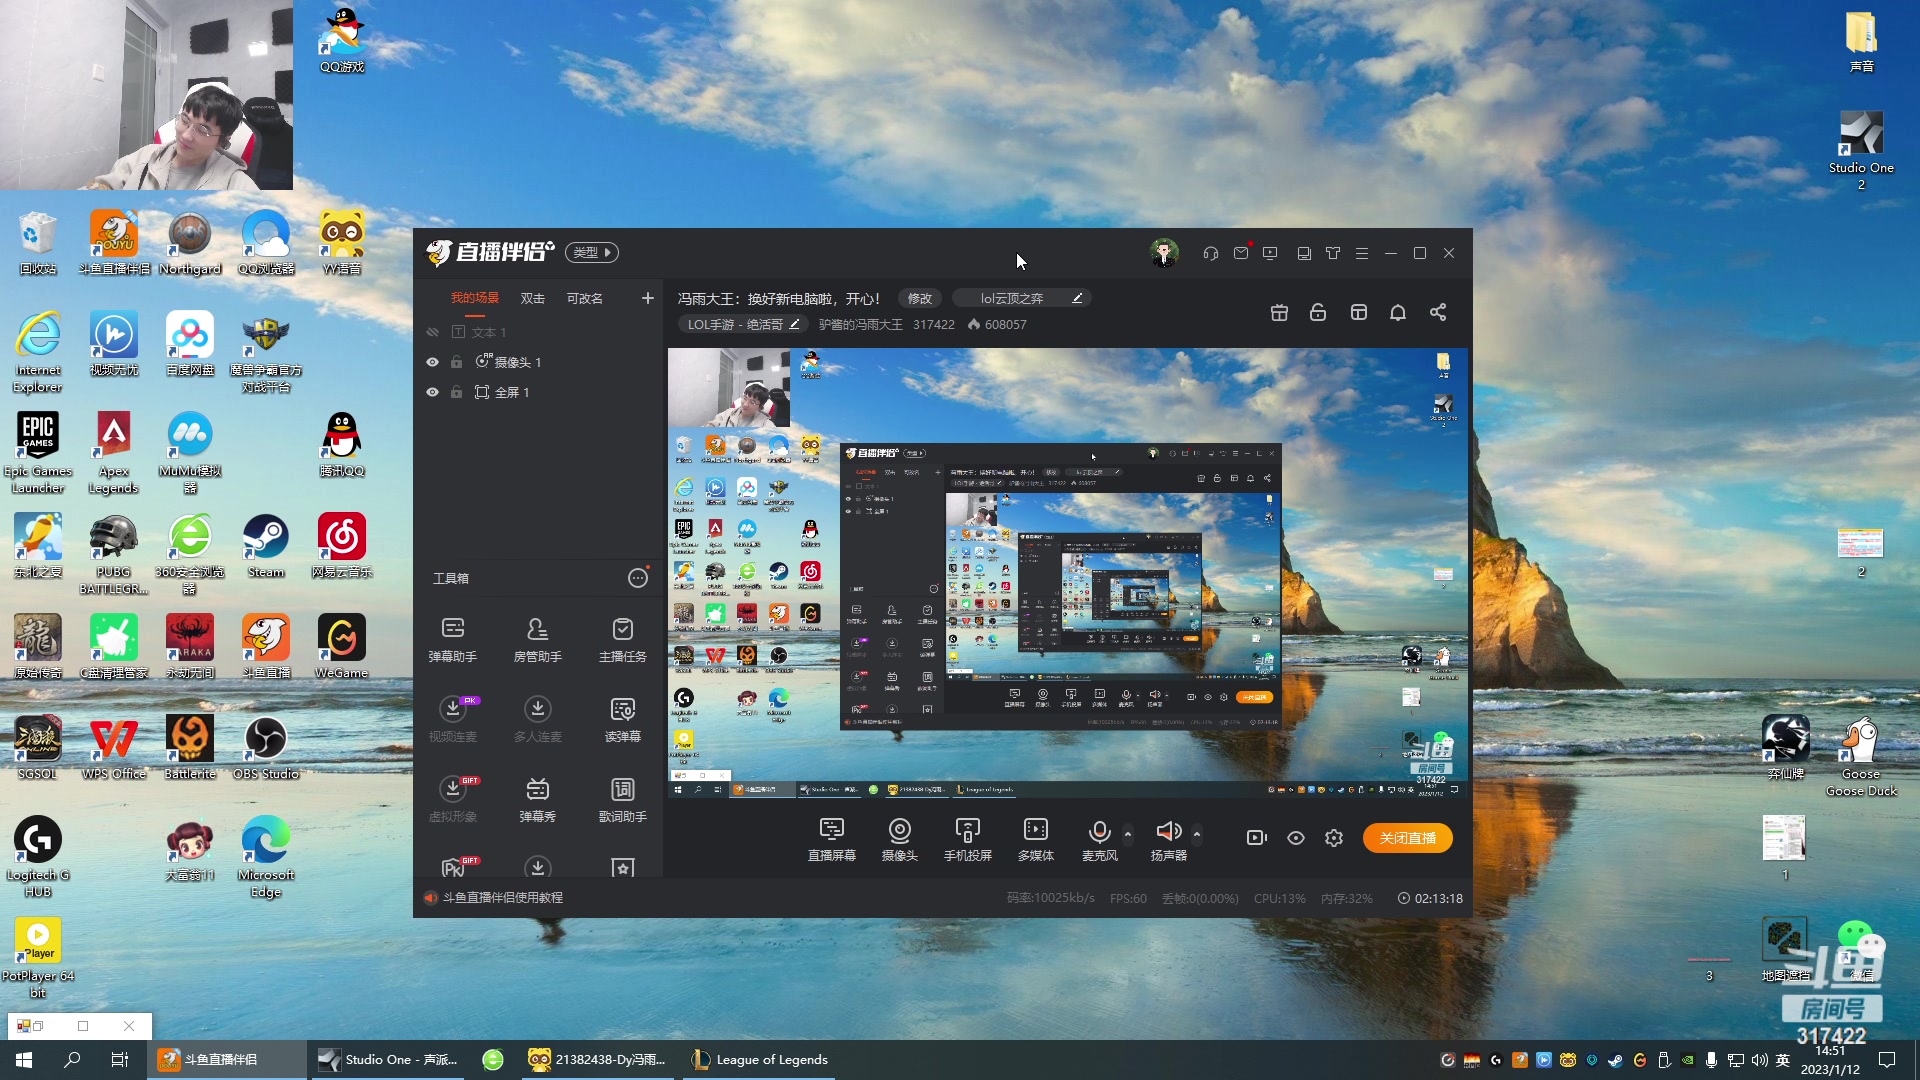Expand the 麦克风 microphone options arrow

(1128, 833)
